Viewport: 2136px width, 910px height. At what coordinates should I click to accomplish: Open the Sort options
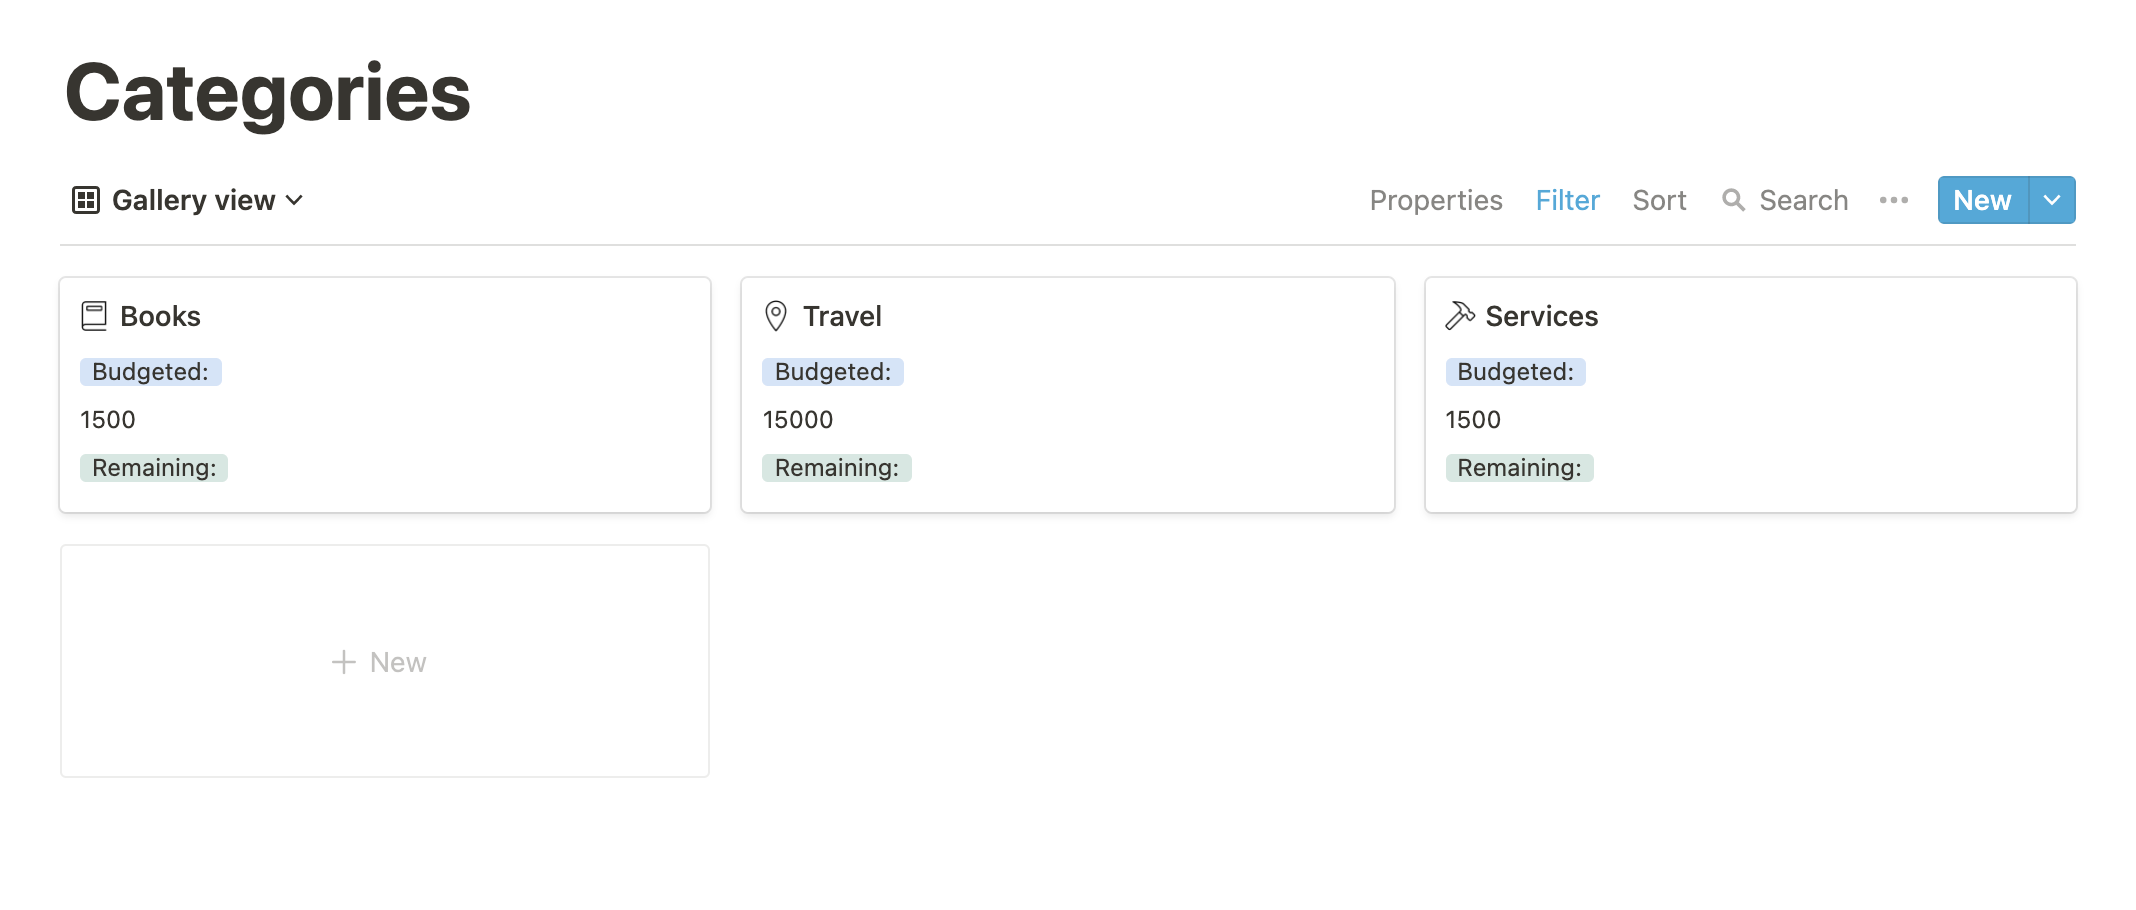tap(1659, 200)
